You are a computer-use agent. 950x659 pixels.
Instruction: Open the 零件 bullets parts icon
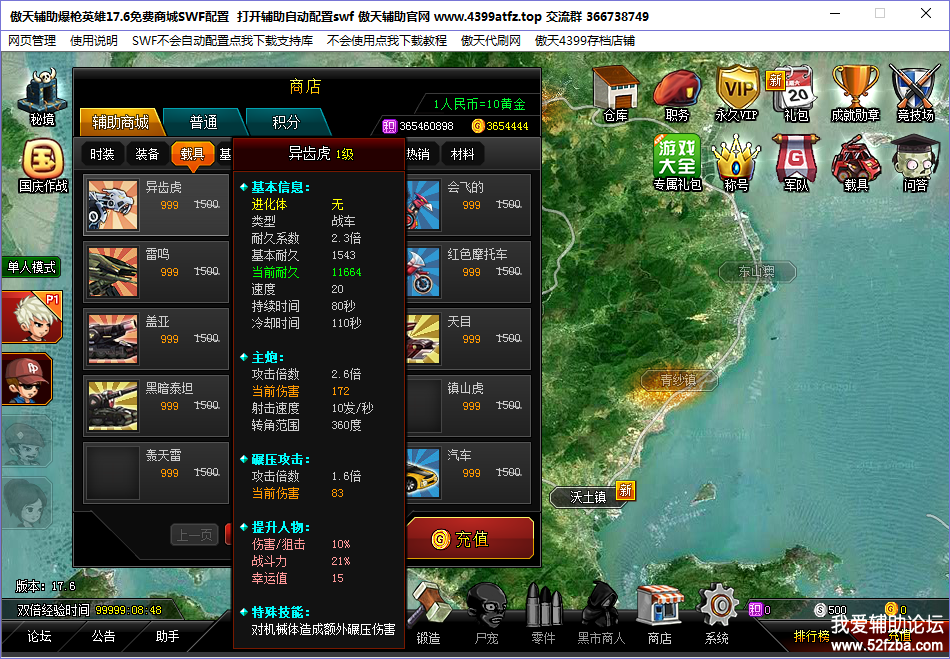(543, 614)
